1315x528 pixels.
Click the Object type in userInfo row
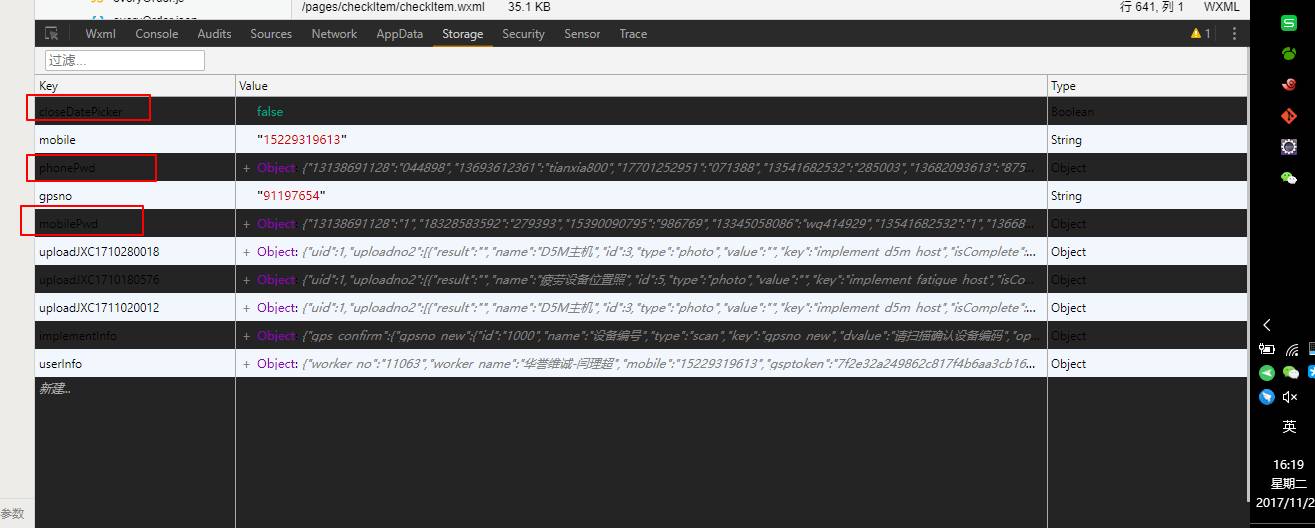(1069, 364)
